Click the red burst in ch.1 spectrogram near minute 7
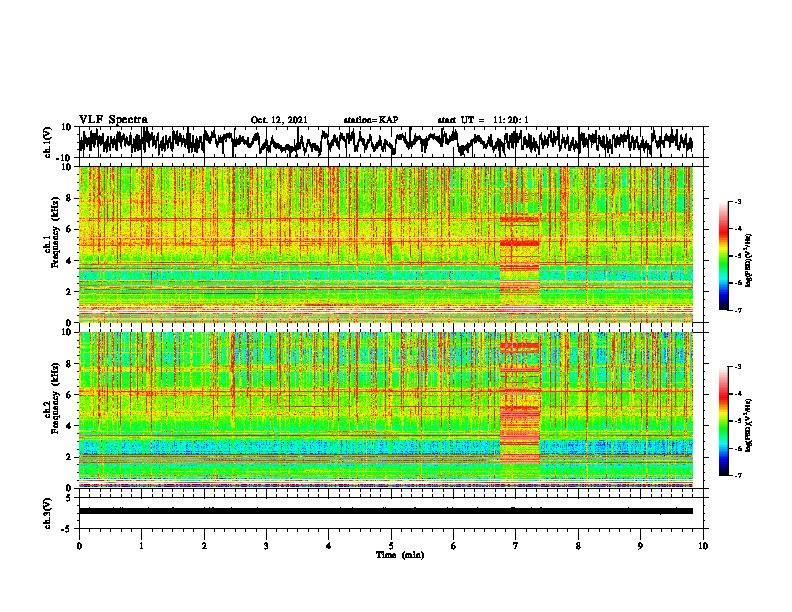Screen dimensions: 792x612 click(x=519, y=263)
